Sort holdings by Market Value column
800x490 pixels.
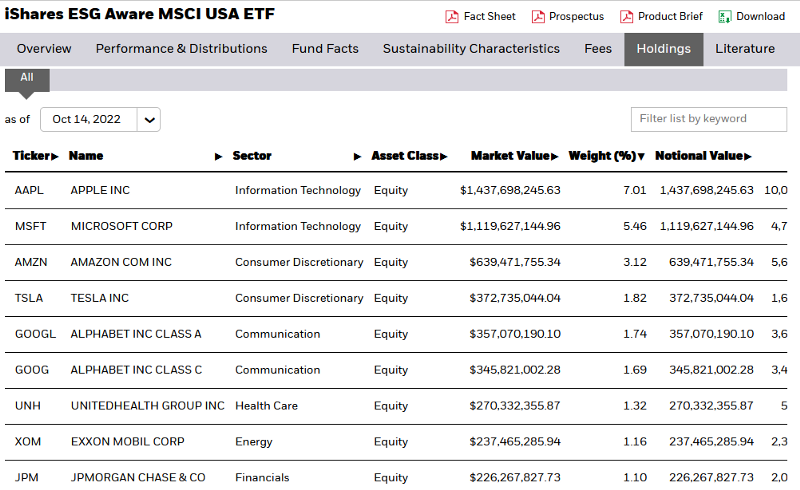(x=514, y=156)
